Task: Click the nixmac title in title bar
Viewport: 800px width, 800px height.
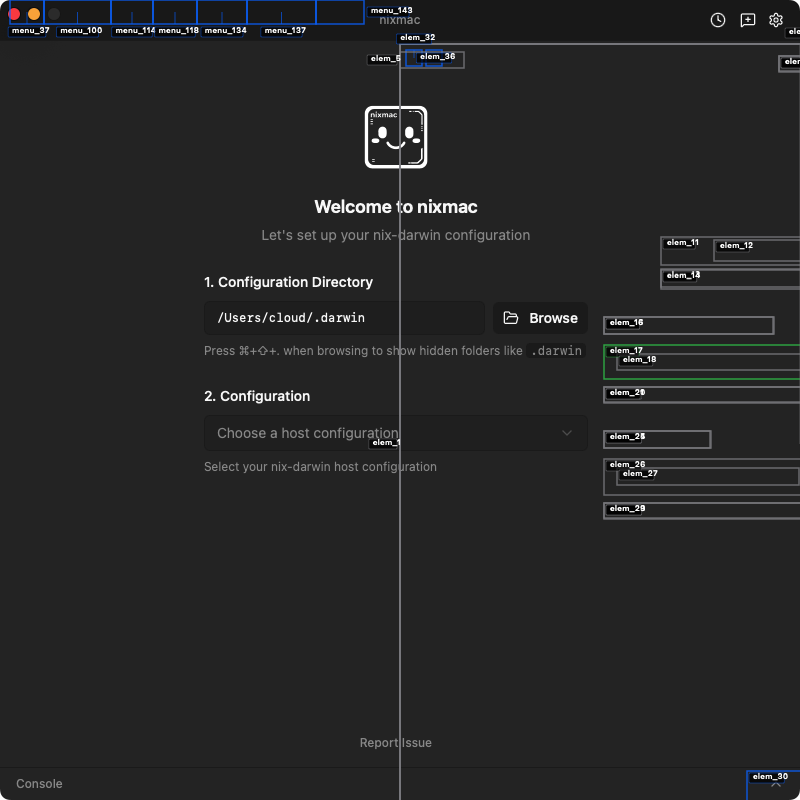Action: pos(400,20)
